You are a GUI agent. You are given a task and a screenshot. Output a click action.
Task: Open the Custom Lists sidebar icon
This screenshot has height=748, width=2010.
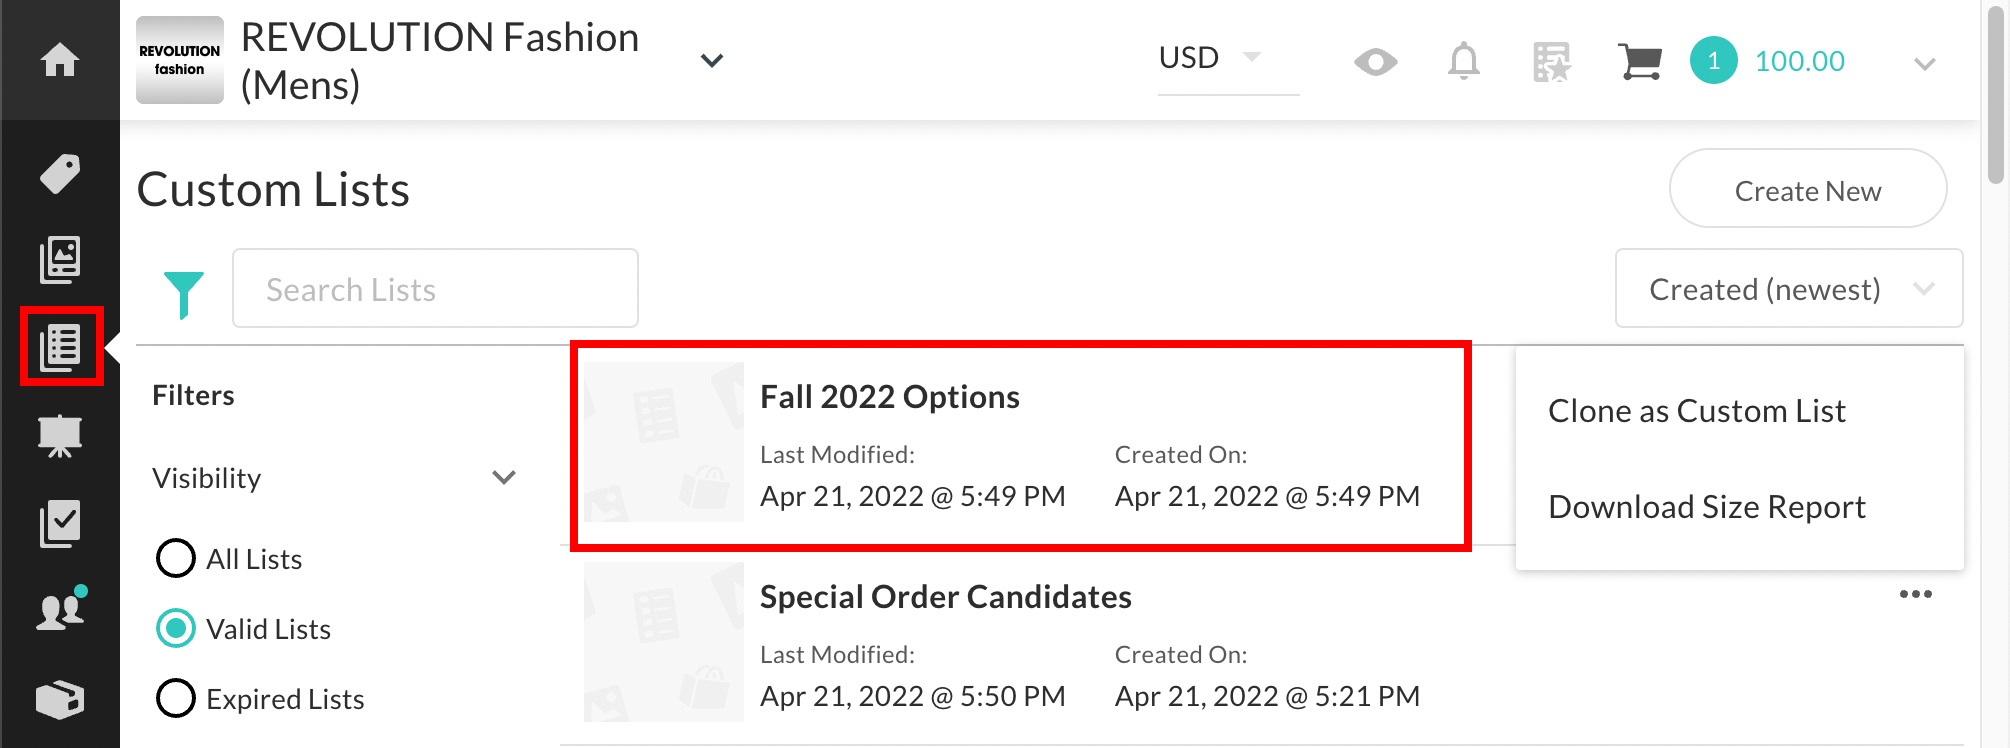point(61,347)
